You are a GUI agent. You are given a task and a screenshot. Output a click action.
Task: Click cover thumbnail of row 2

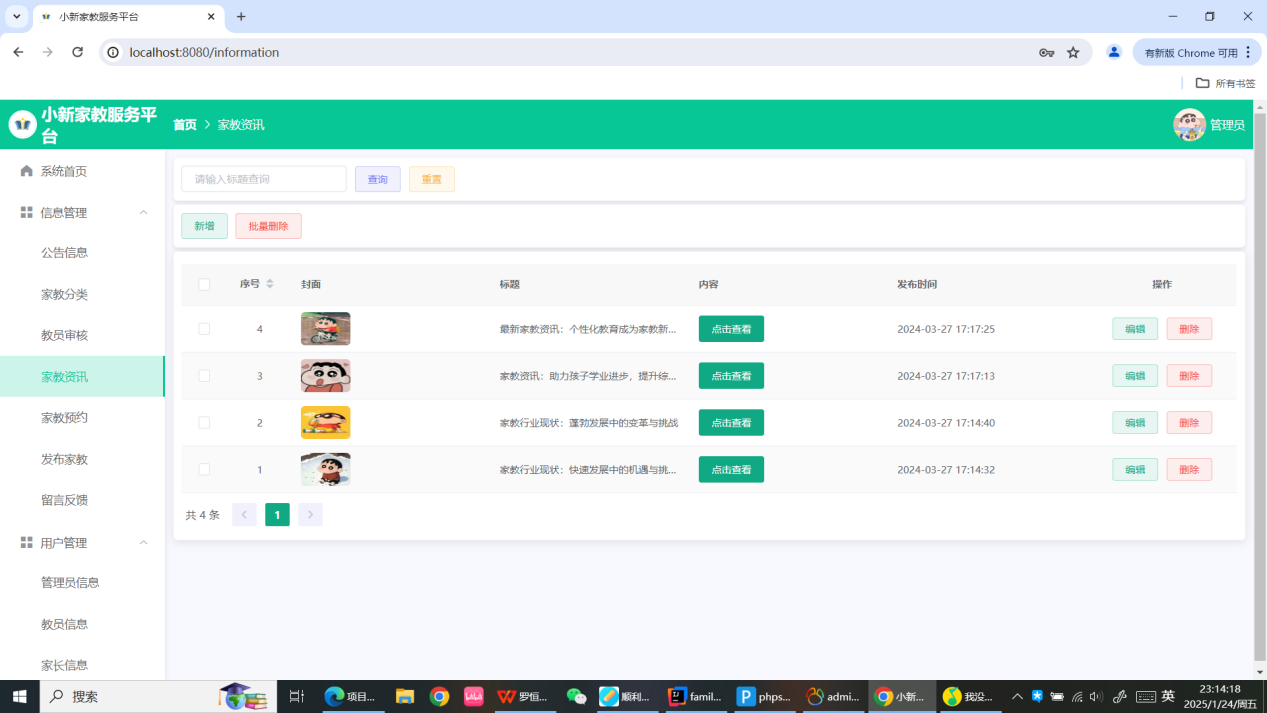tap(326, 423)
